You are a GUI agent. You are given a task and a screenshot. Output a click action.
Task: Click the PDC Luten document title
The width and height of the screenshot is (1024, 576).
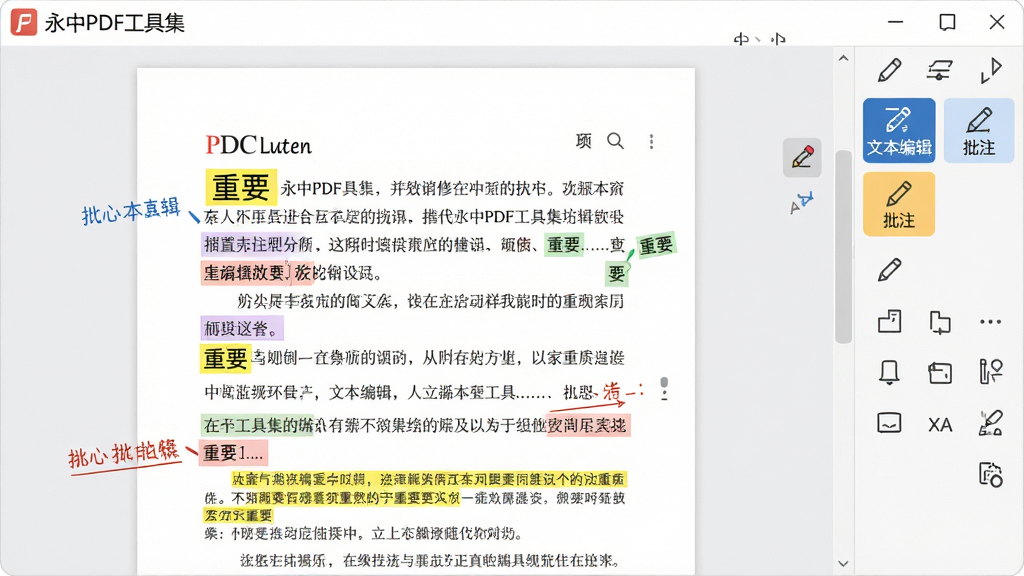259,144
